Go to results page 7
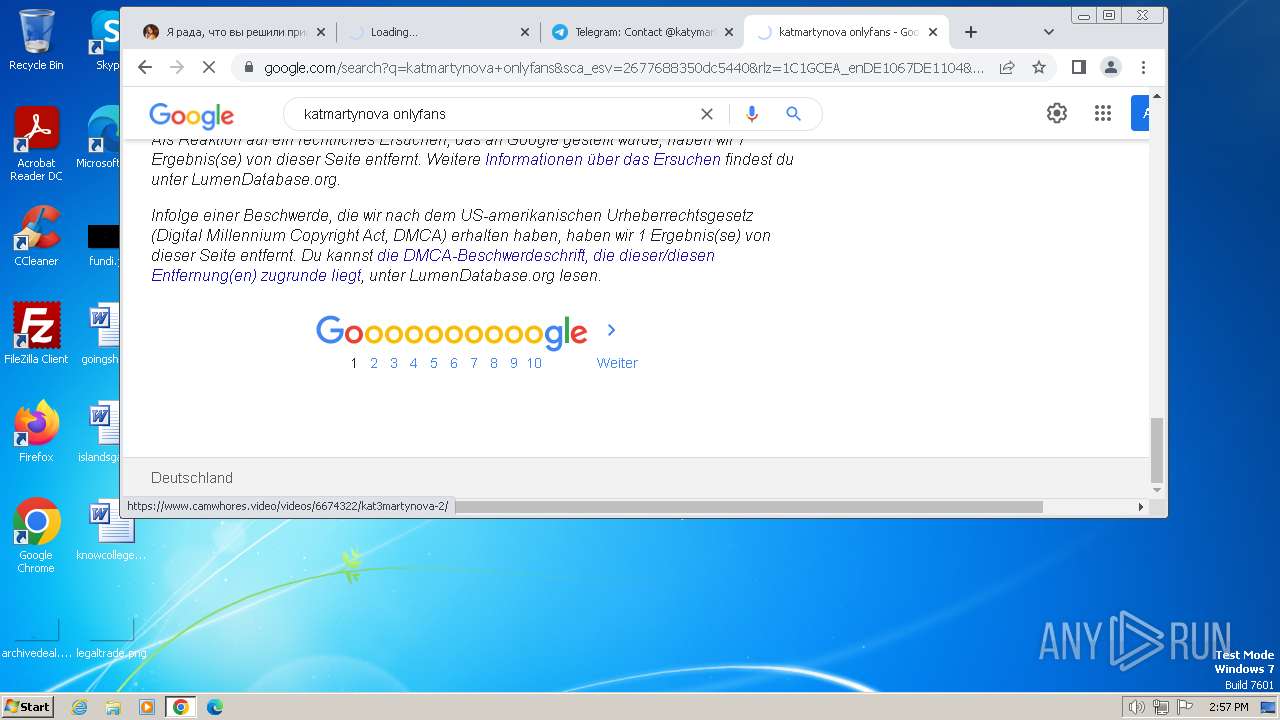 [474, 363]
